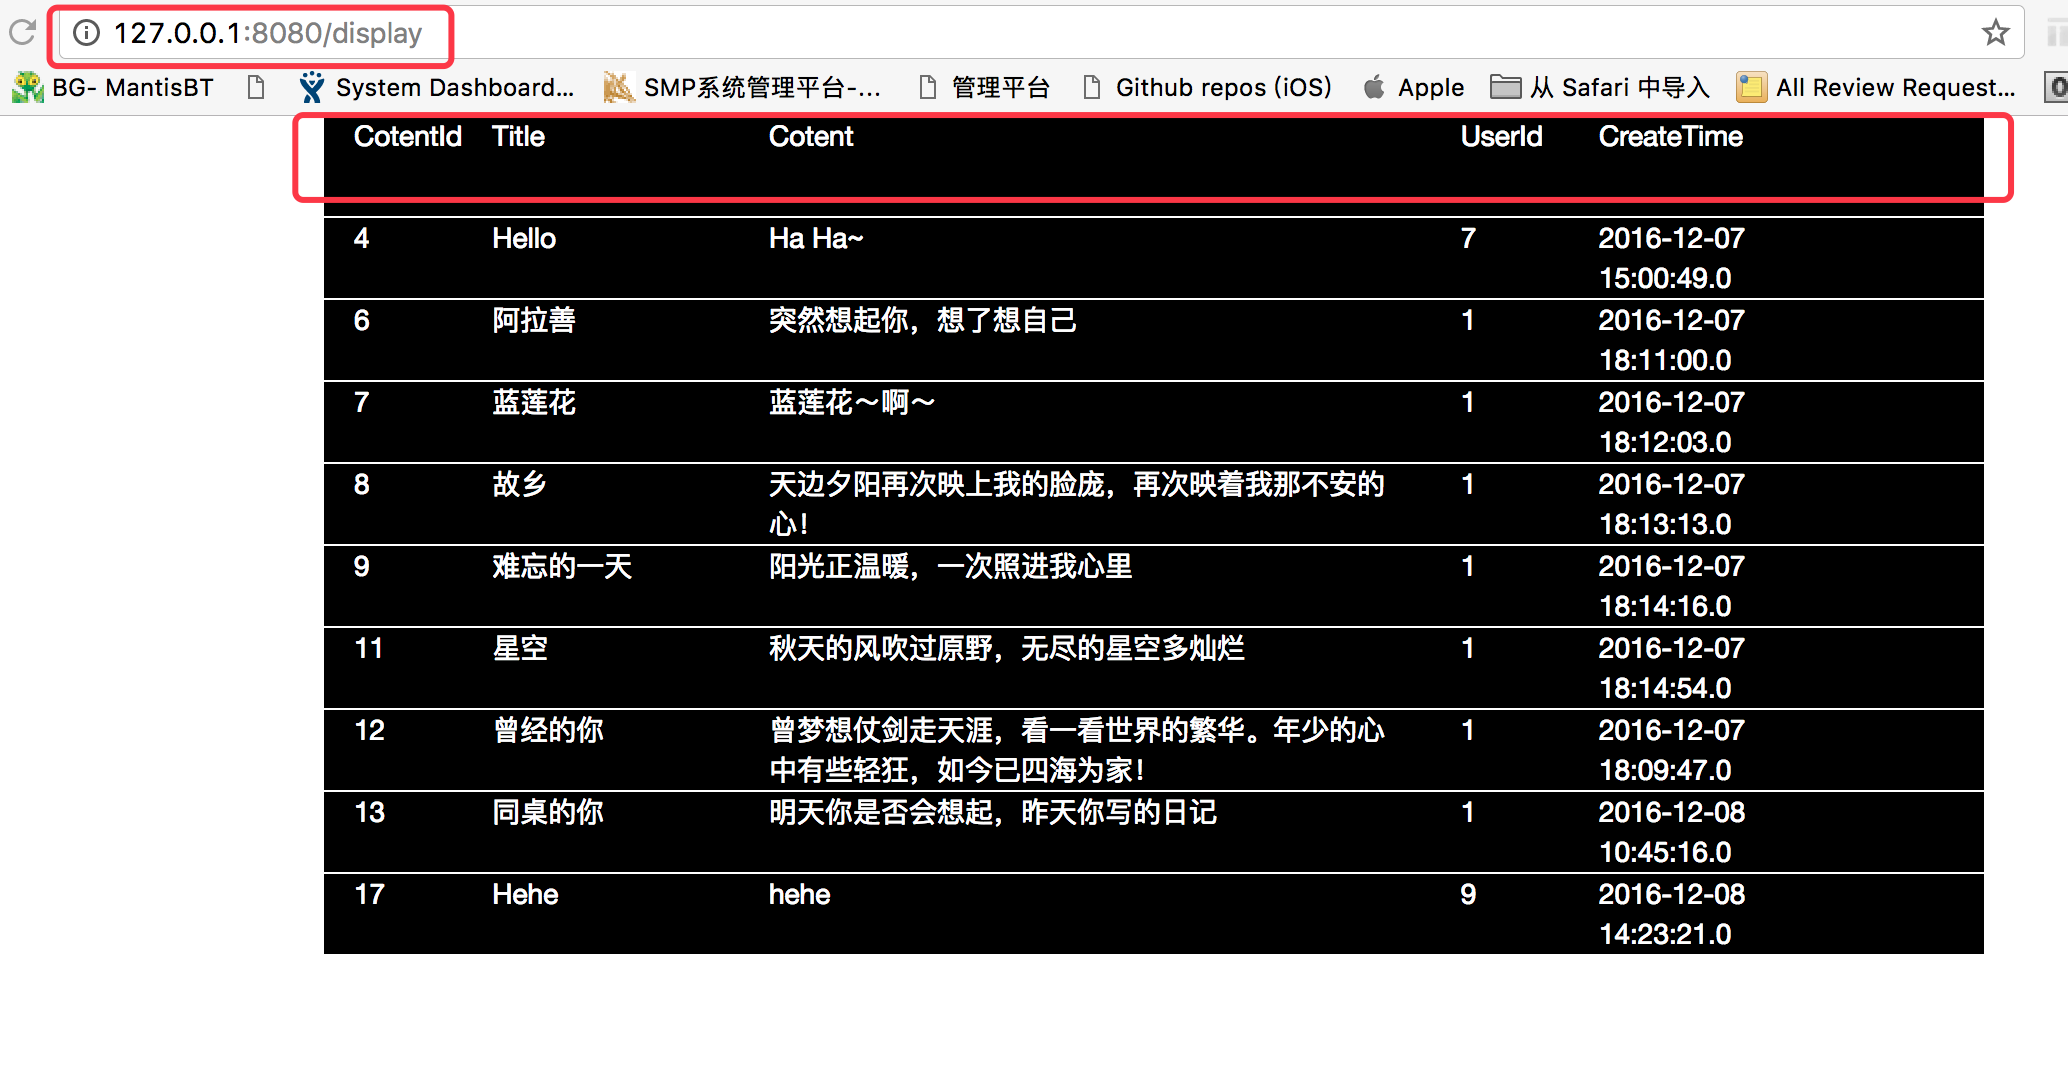Click the CotentId cell '17'
This screenshot has width=2068, height=1080.
pos(369,894)
